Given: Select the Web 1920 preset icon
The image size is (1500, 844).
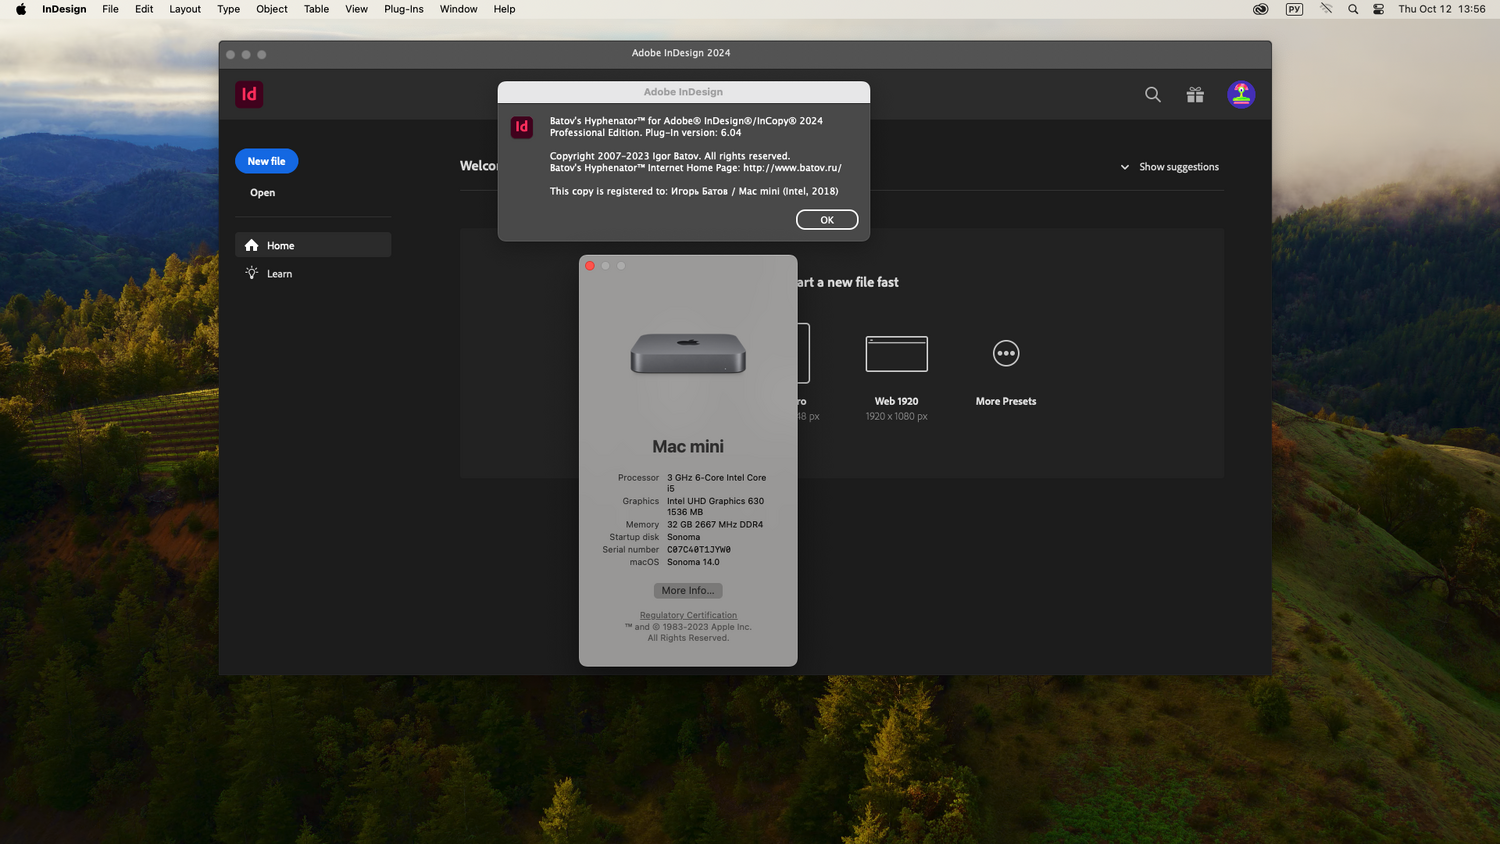Looking at the screenshot, I should (897, 354).
